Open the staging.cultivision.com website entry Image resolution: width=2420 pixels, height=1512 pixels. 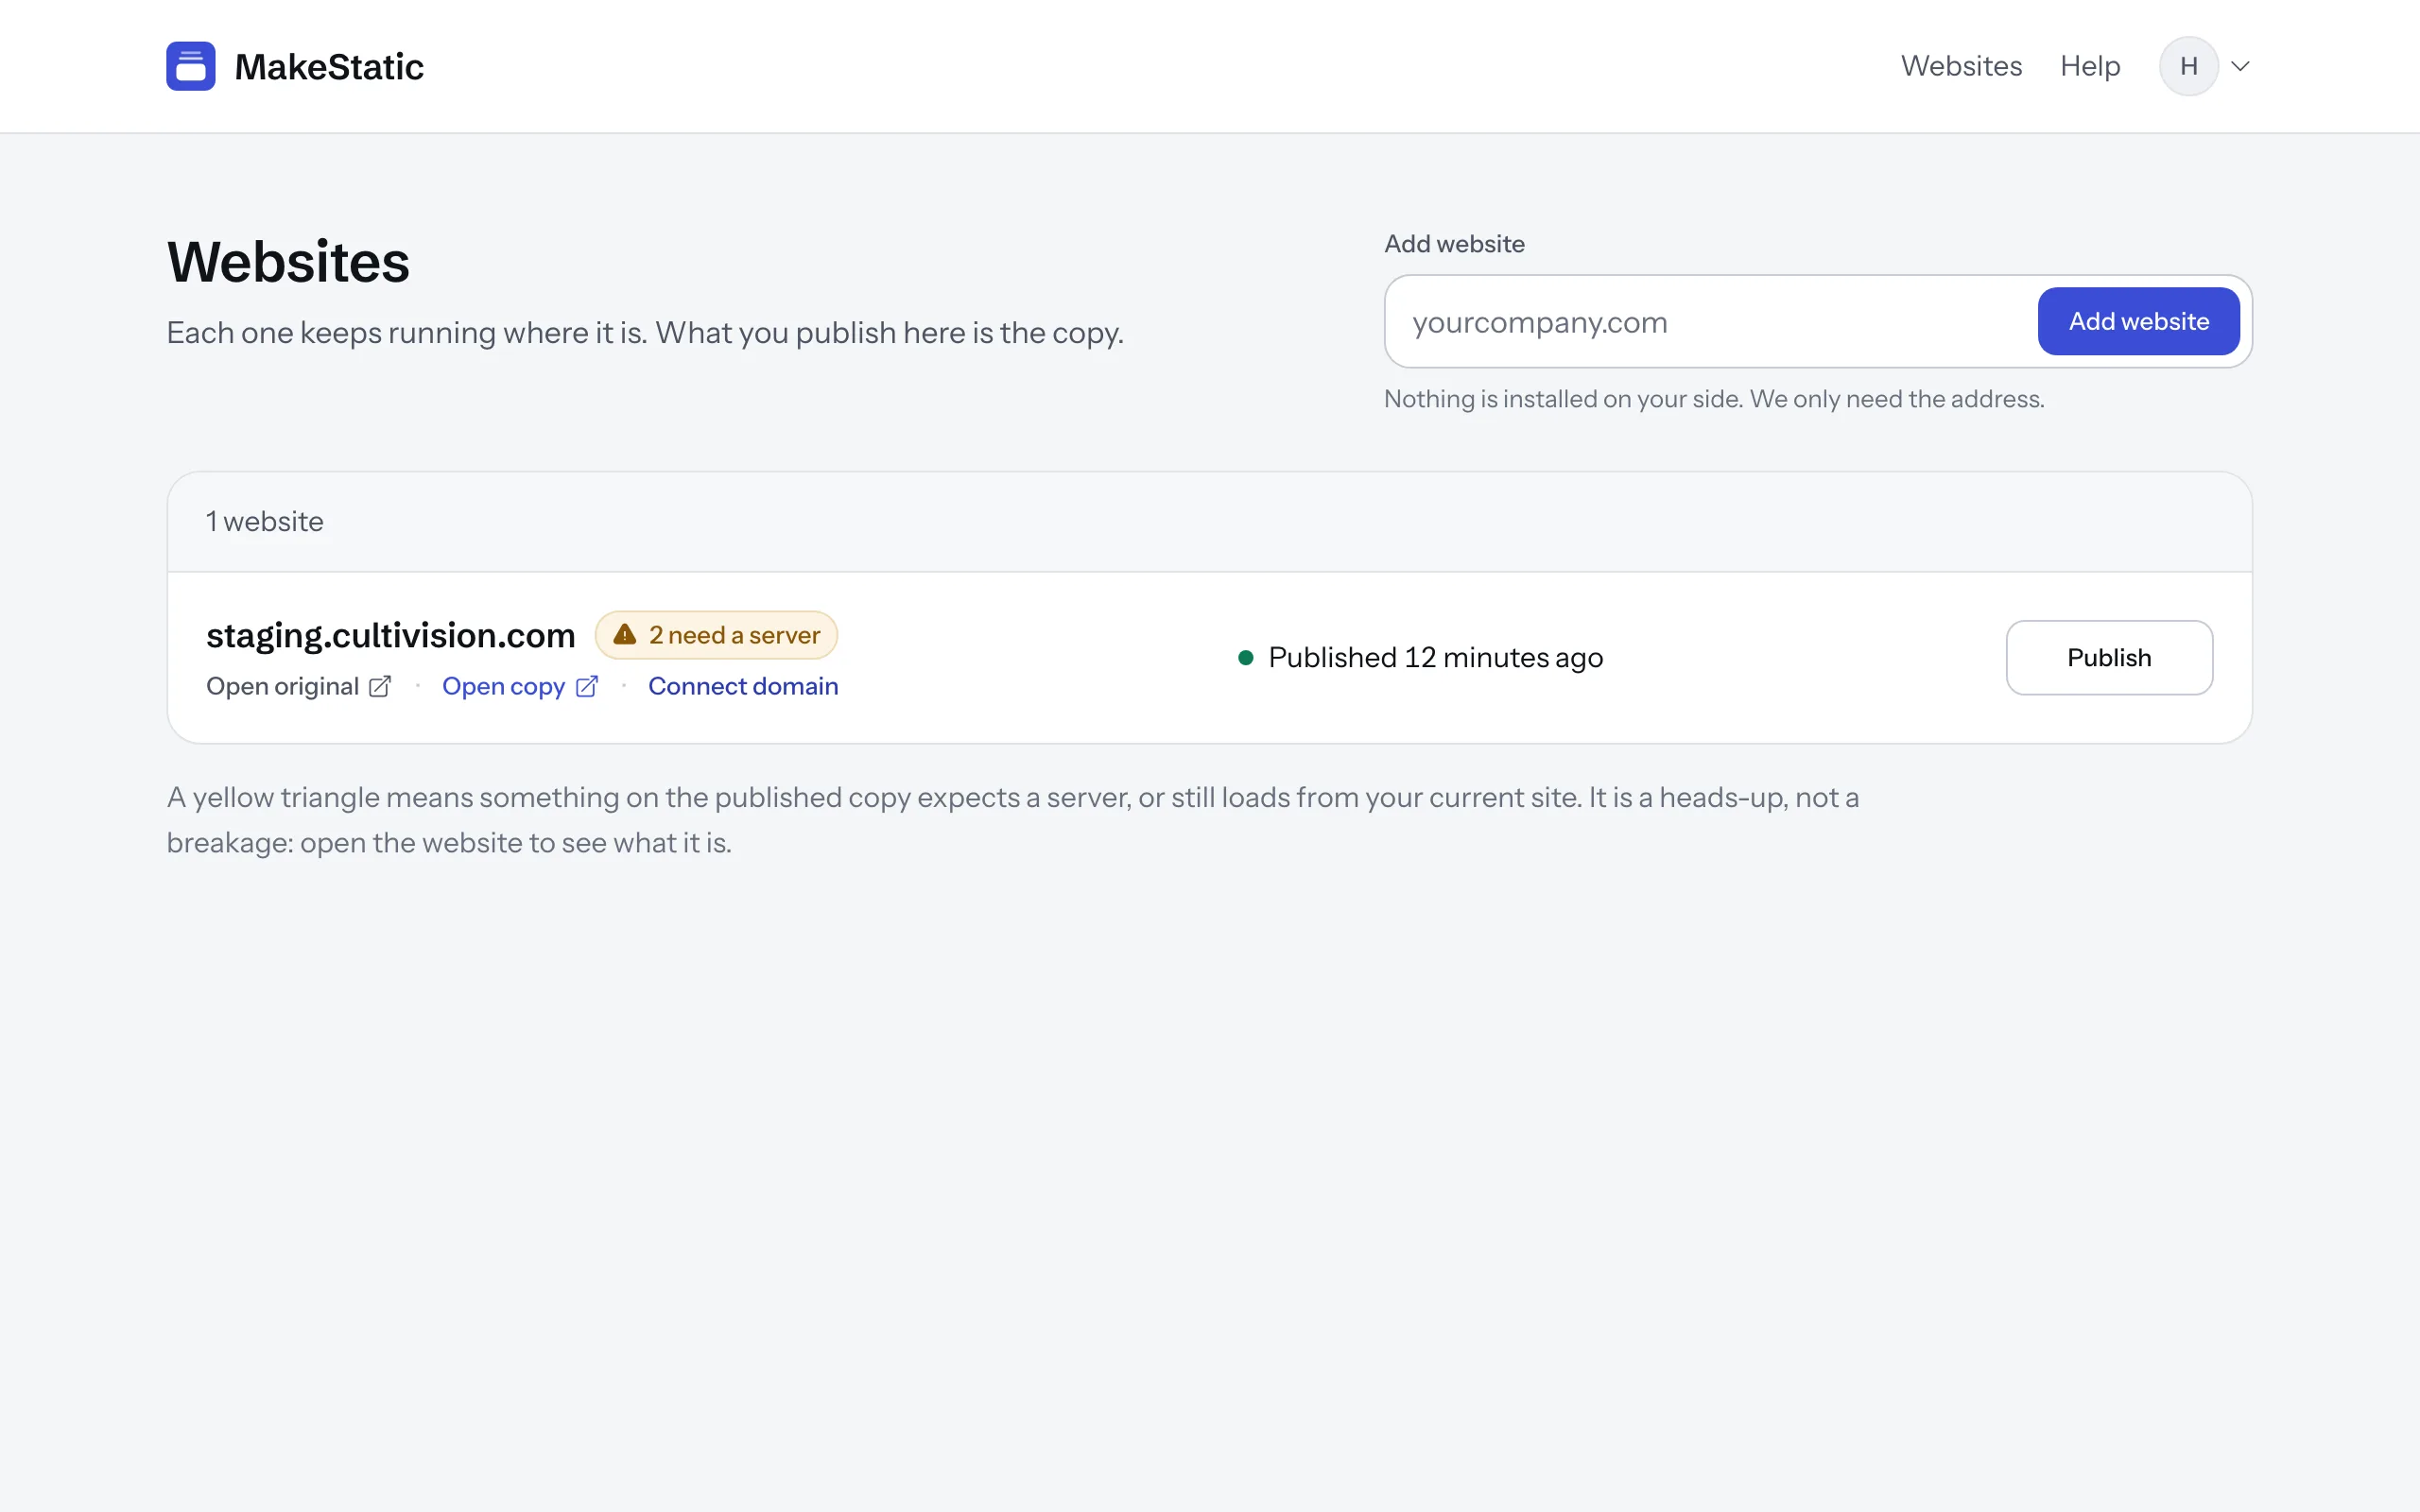pos(390,635)
